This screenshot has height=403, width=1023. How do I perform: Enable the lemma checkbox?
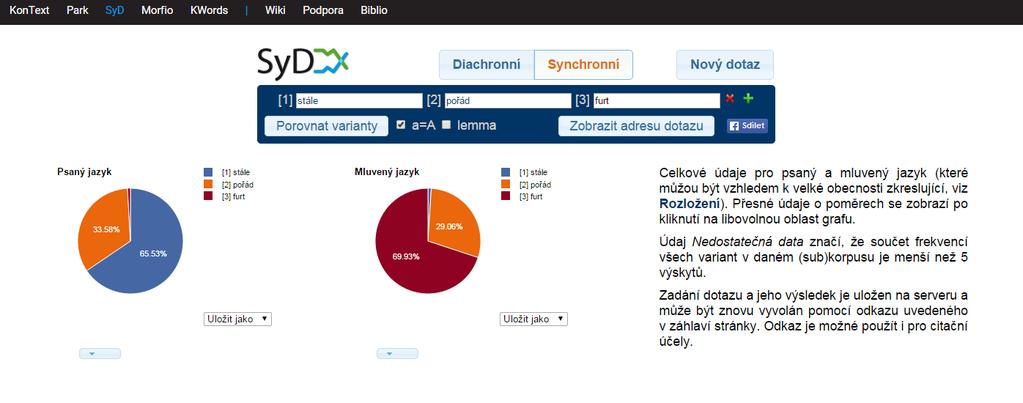[446, 125]
